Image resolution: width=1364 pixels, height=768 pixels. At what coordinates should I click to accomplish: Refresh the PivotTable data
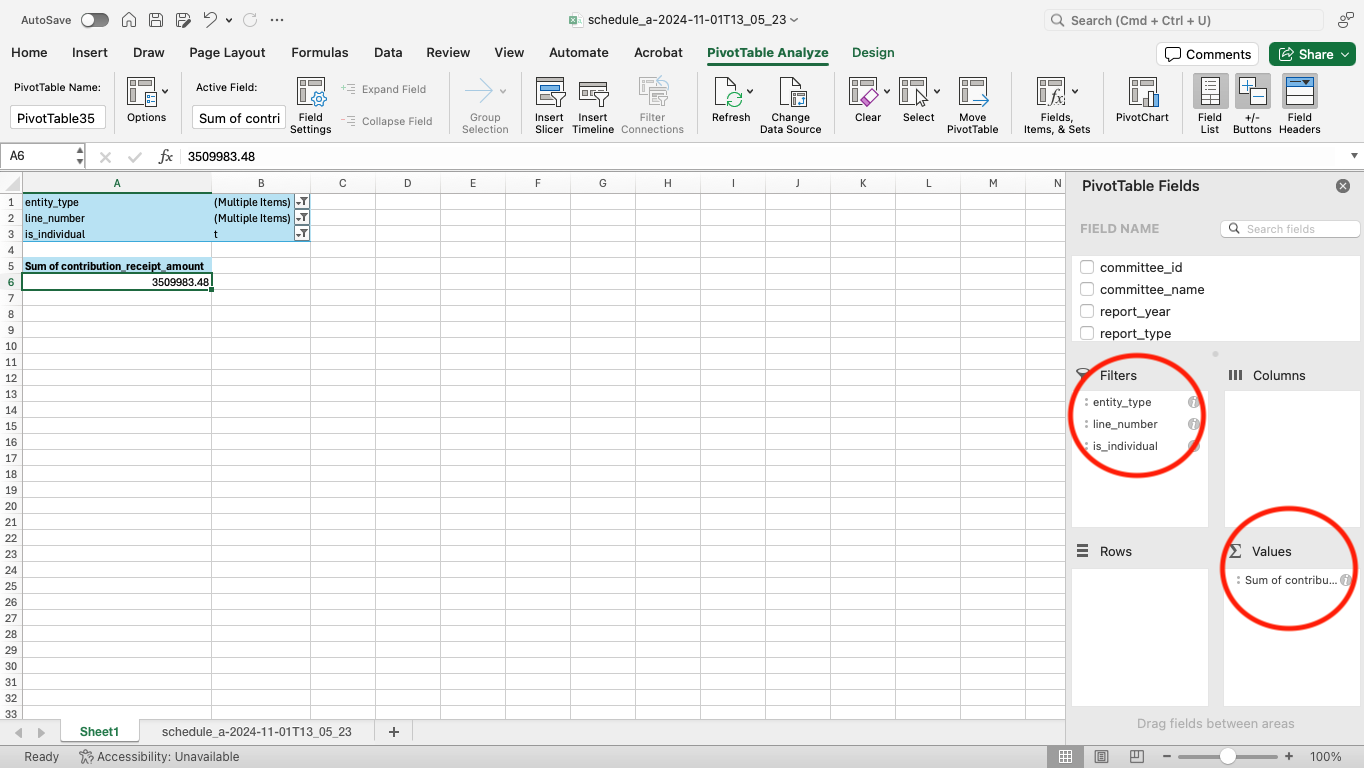click(x=731, y=101)
